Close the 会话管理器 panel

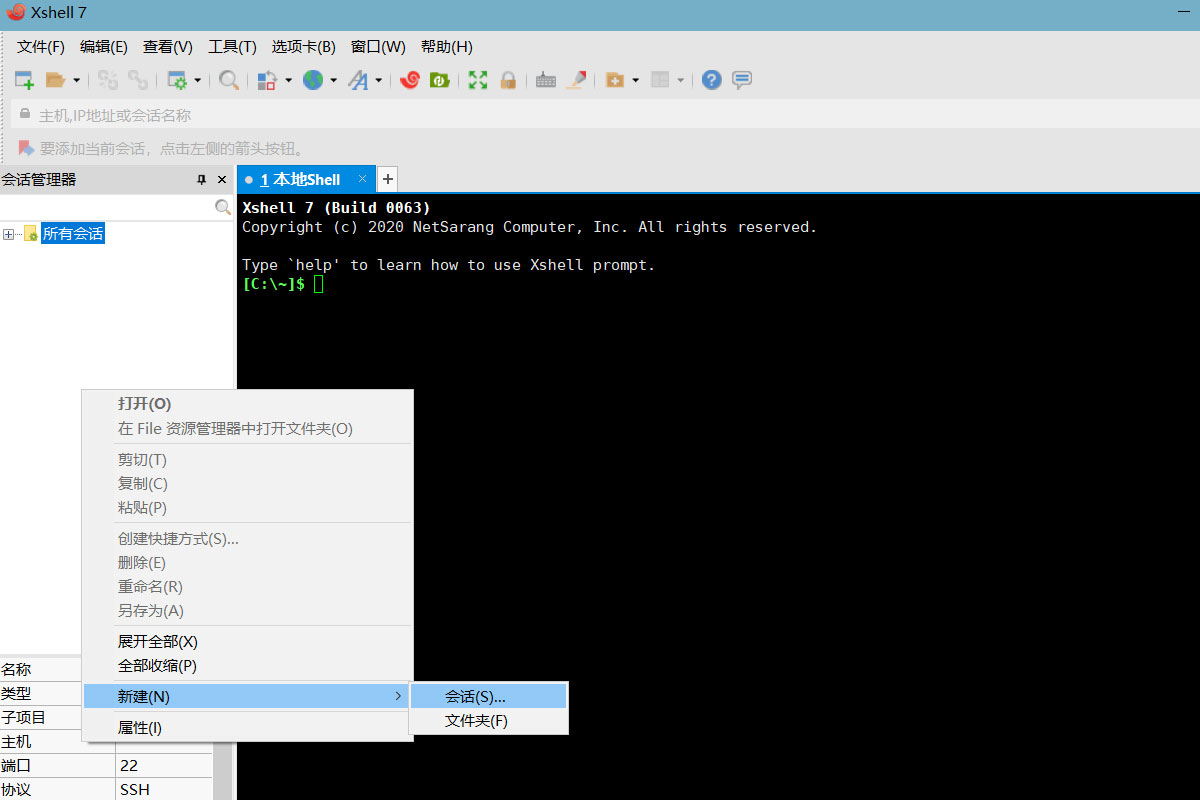click(x=222, y=180)
